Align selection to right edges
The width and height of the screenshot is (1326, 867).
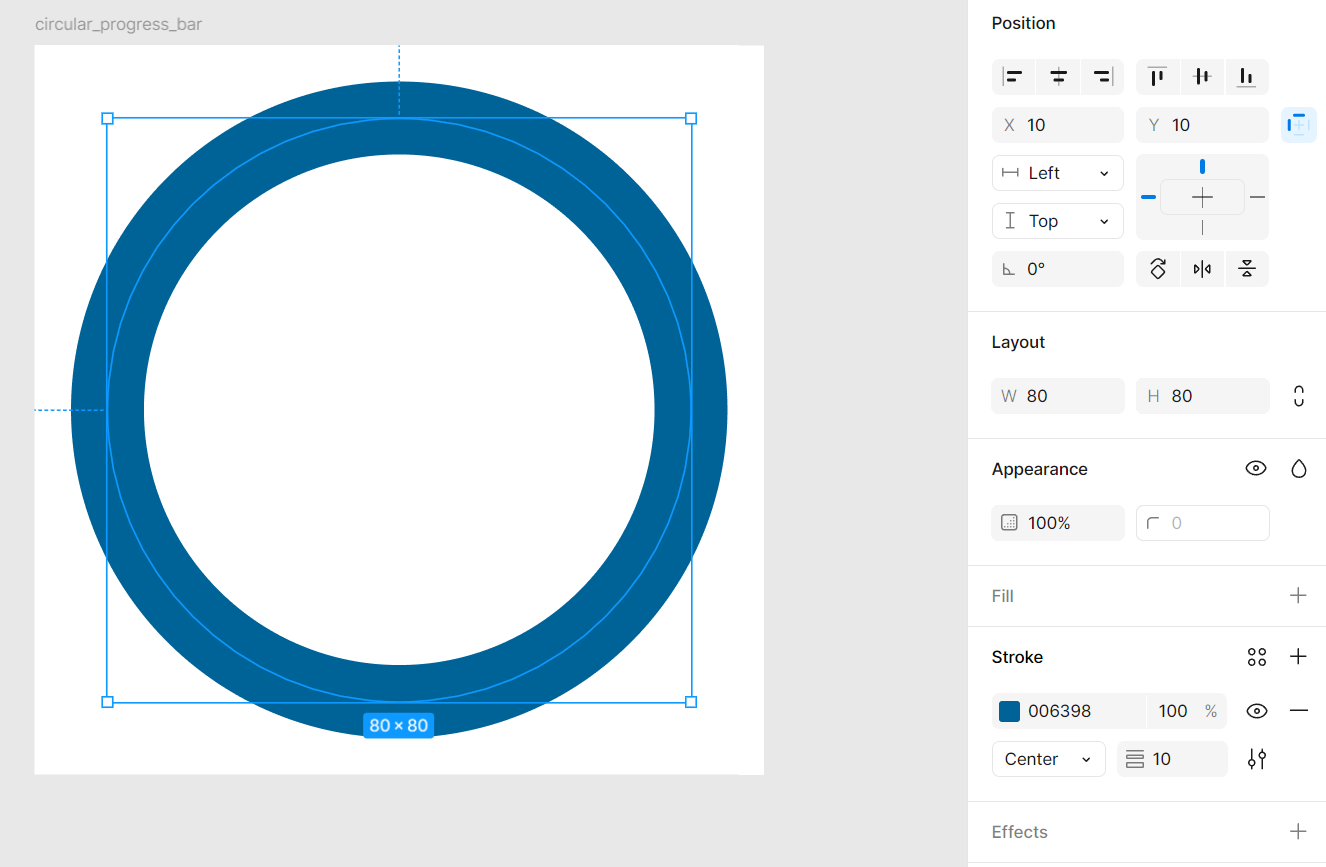1103,77
